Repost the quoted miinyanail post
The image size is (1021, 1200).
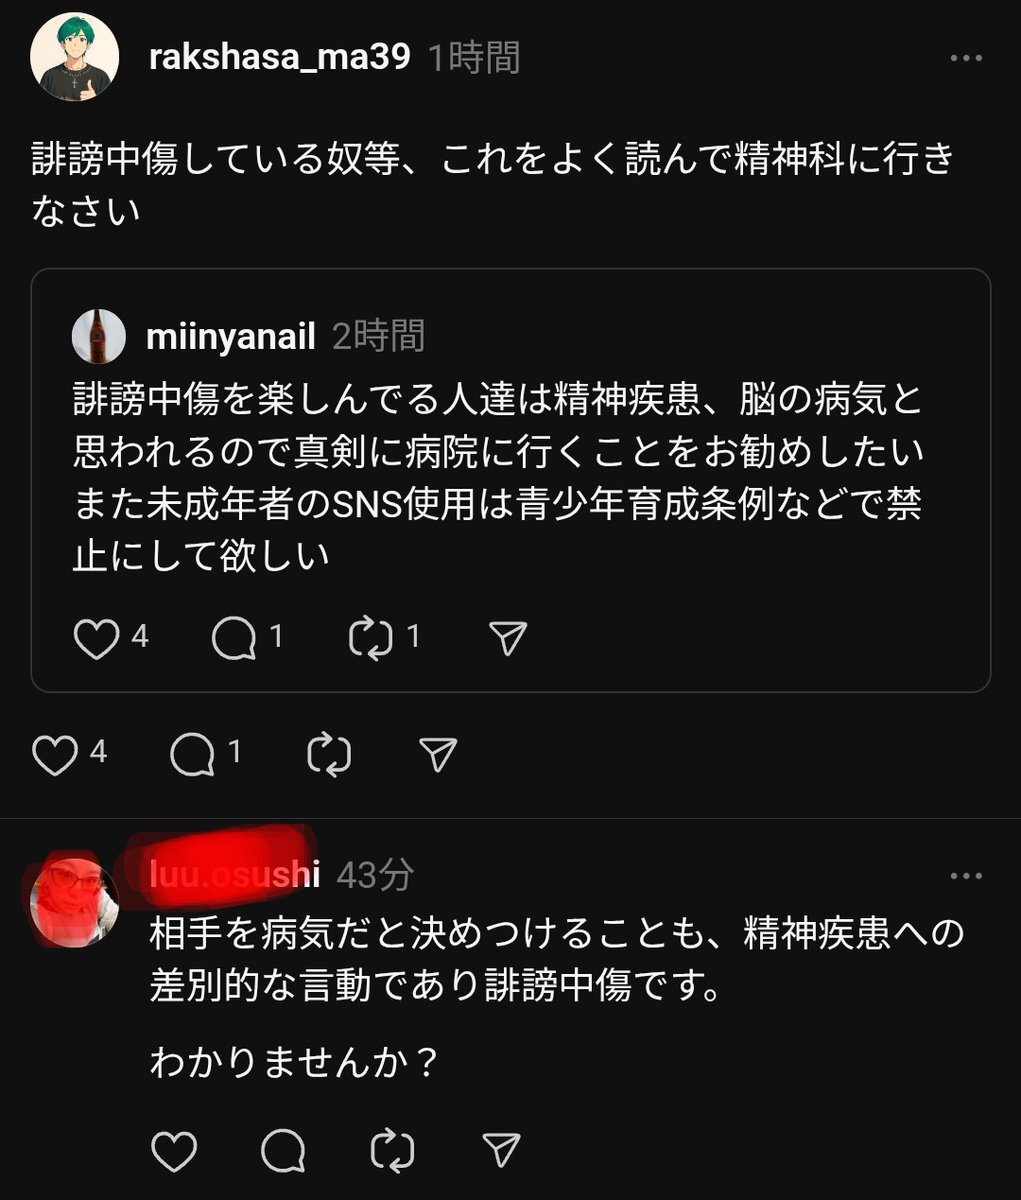[371, 639]
